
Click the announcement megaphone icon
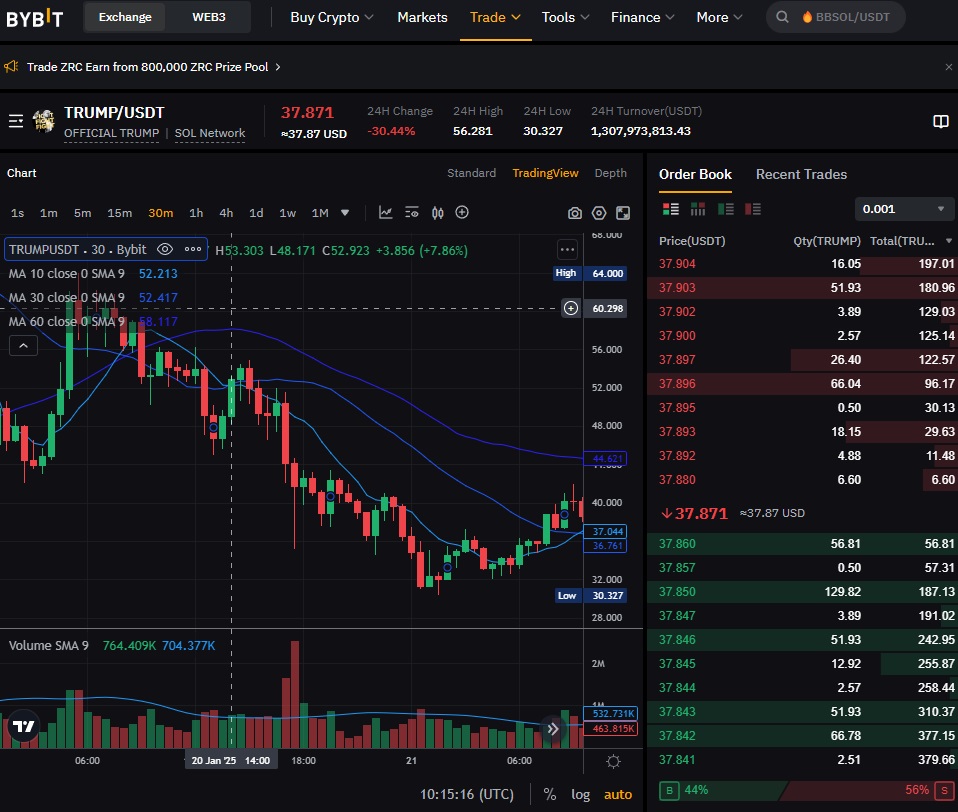[11, 67]
